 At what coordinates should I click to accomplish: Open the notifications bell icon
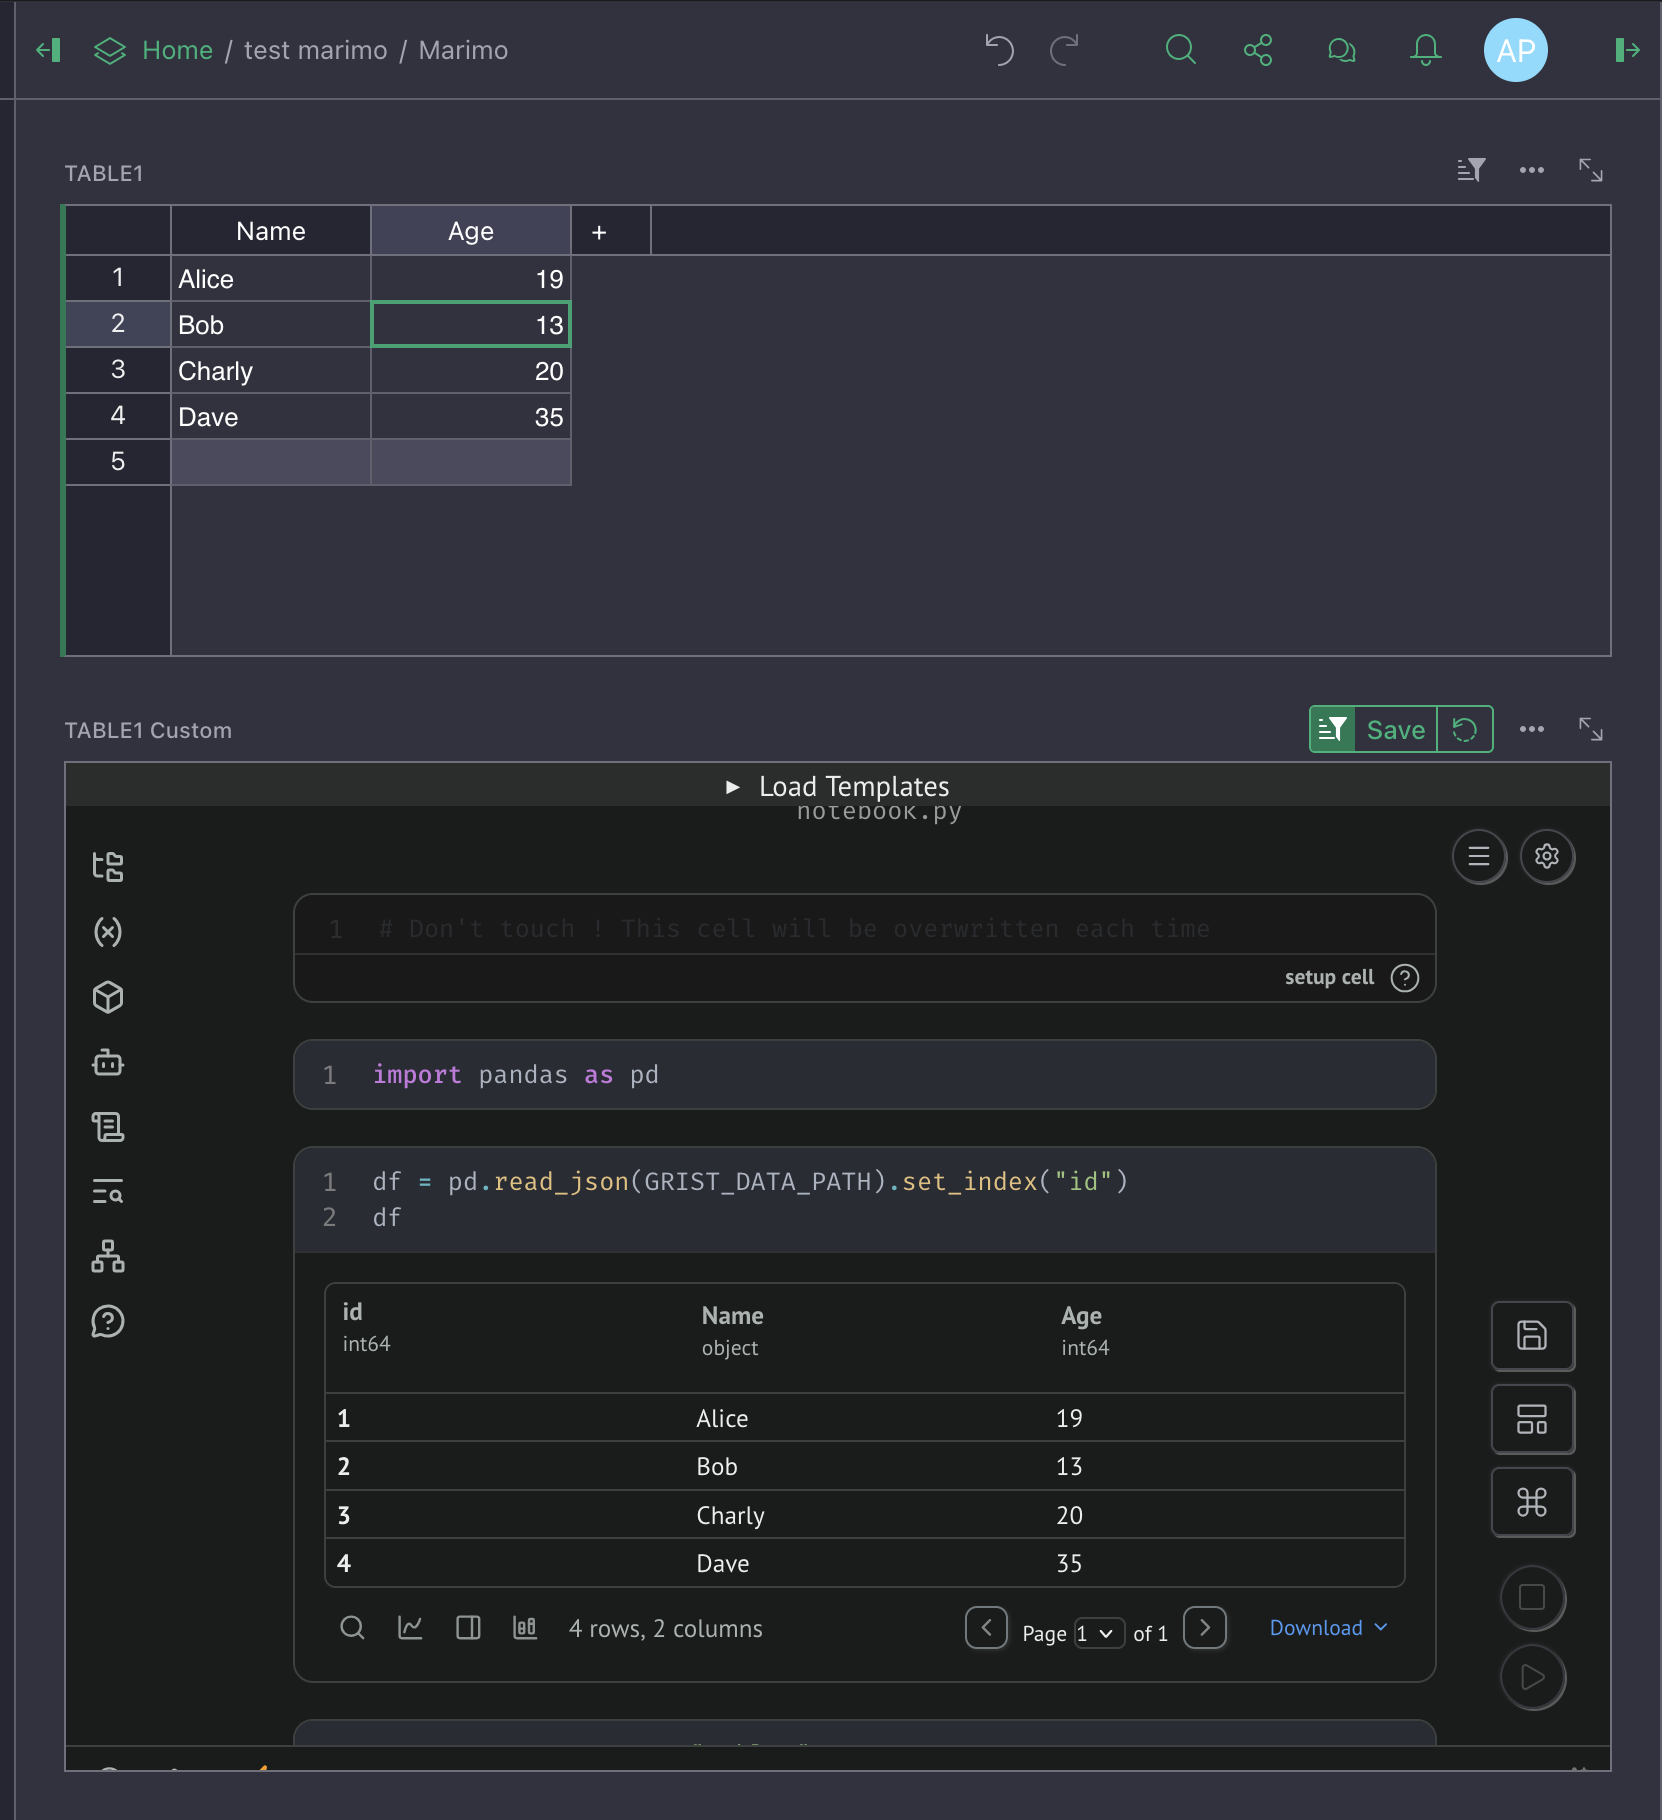coord(1425,50)
